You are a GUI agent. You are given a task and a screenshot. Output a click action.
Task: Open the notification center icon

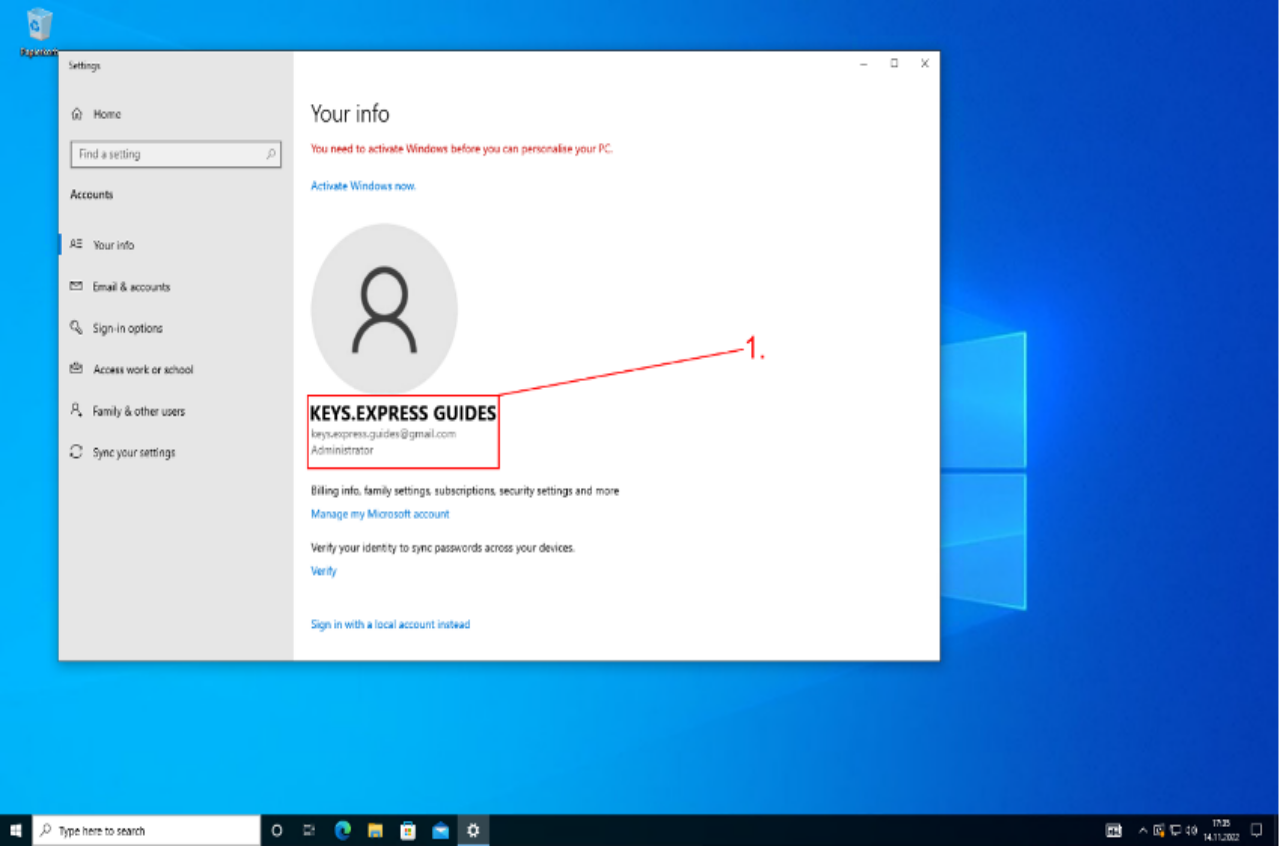click(1257, 830)
